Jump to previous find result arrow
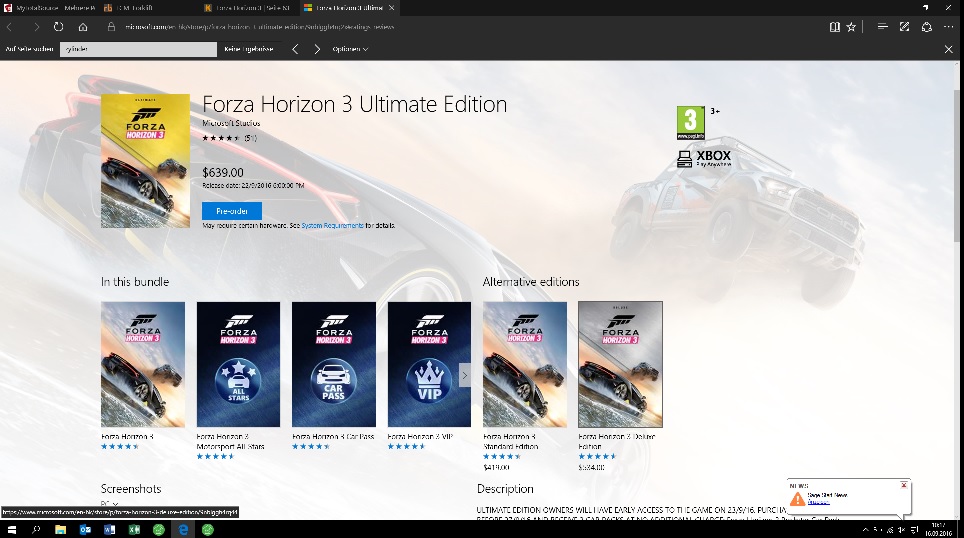The image size is (964, 538). click(x=295, y=49)
